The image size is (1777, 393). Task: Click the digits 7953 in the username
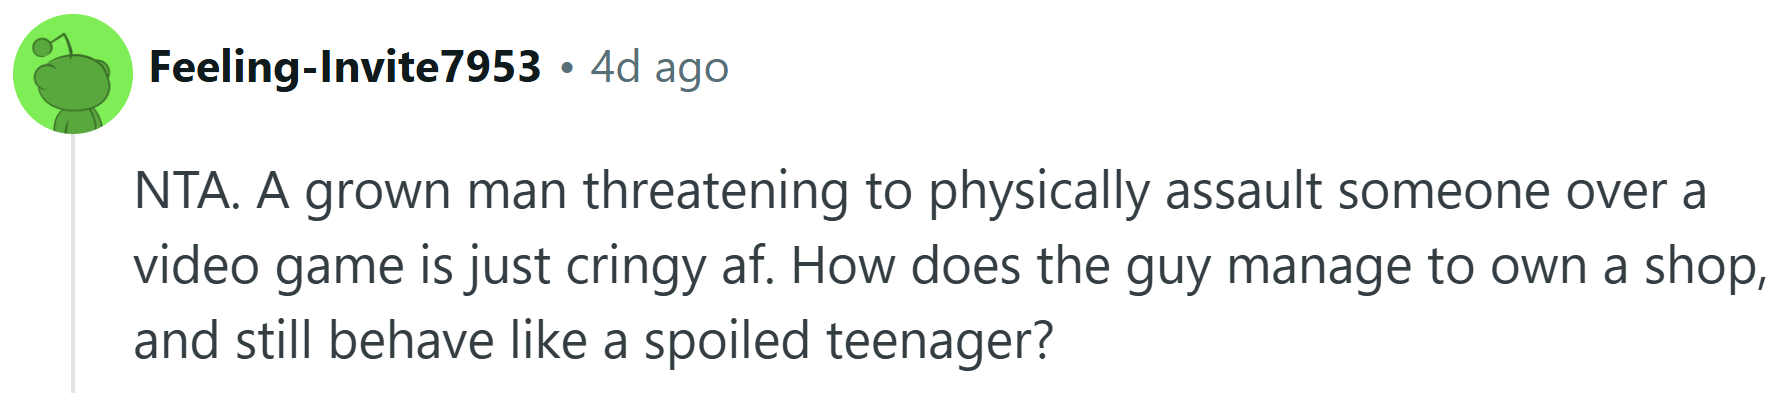click(491, 67)
